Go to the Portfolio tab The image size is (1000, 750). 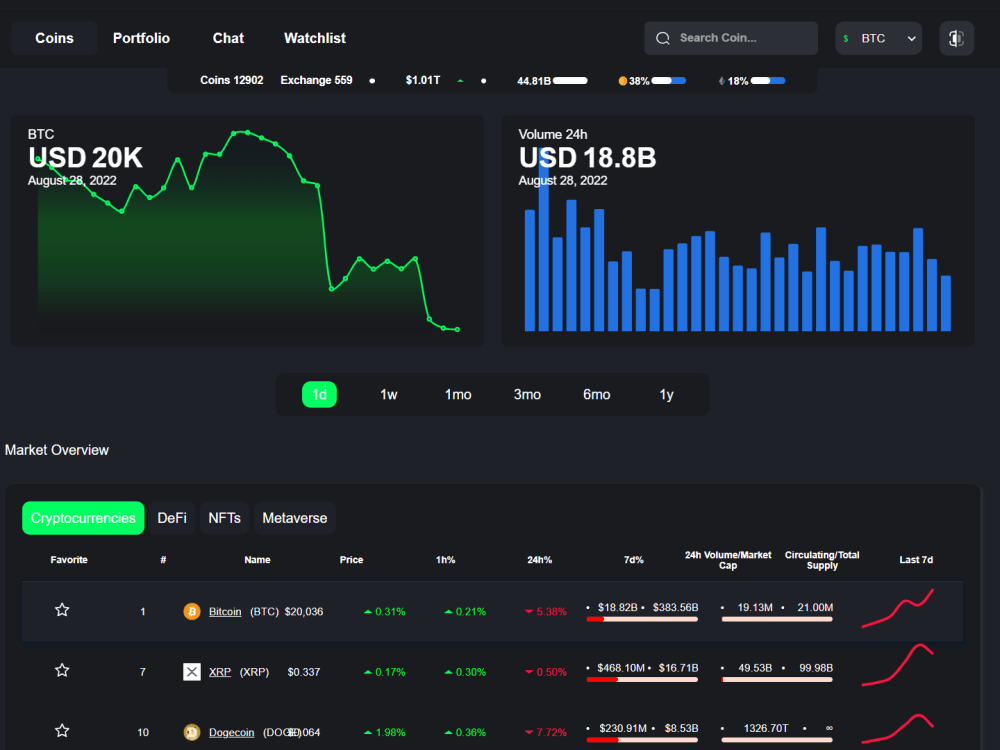click(x=141, y=38)
